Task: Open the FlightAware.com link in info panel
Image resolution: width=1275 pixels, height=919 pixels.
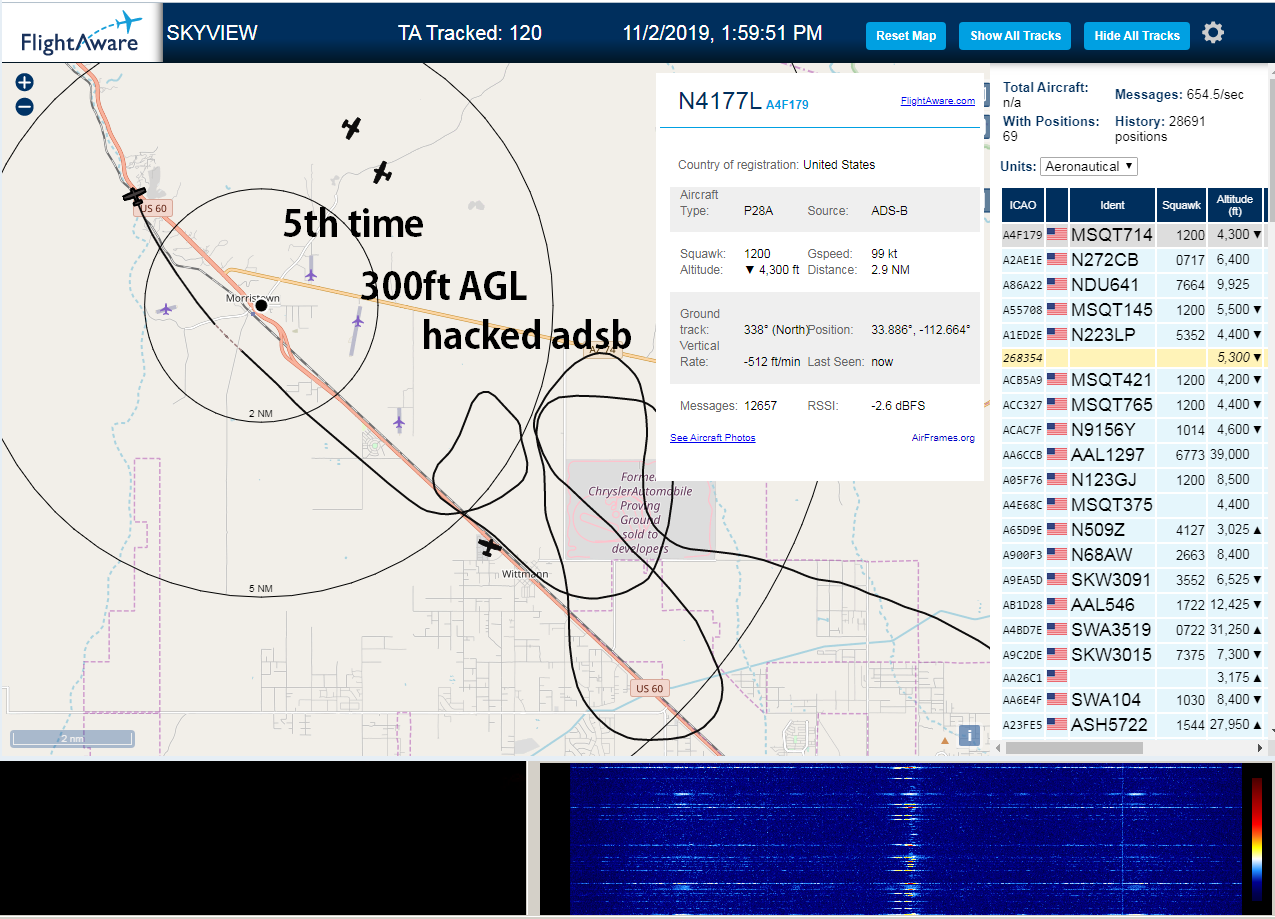Action: pyautogui.click(x=937, y=101)
